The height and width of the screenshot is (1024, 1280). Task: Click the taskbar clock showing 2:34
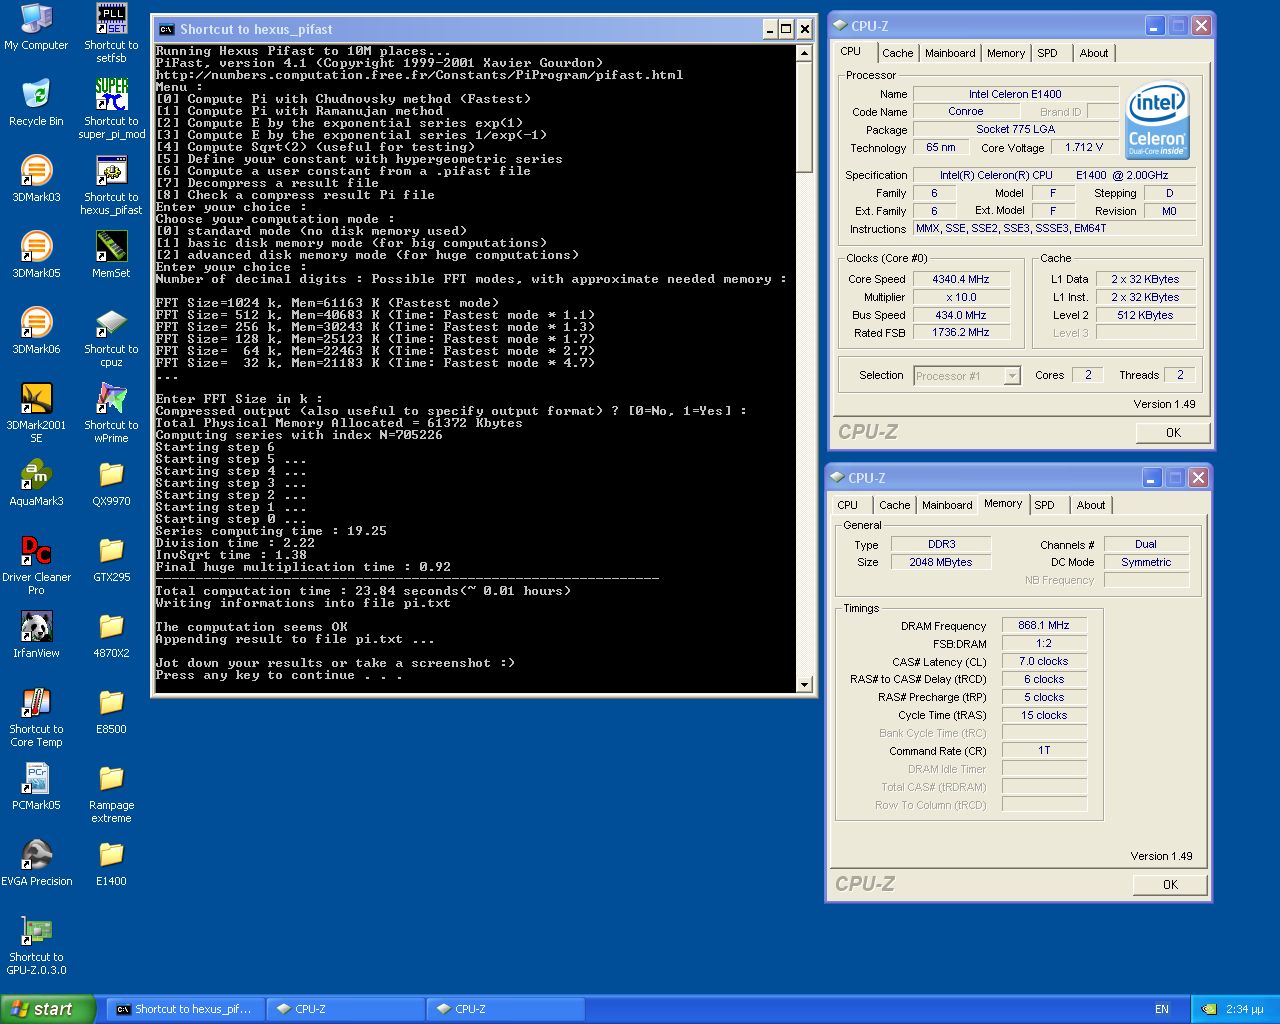(1245, 1009)
